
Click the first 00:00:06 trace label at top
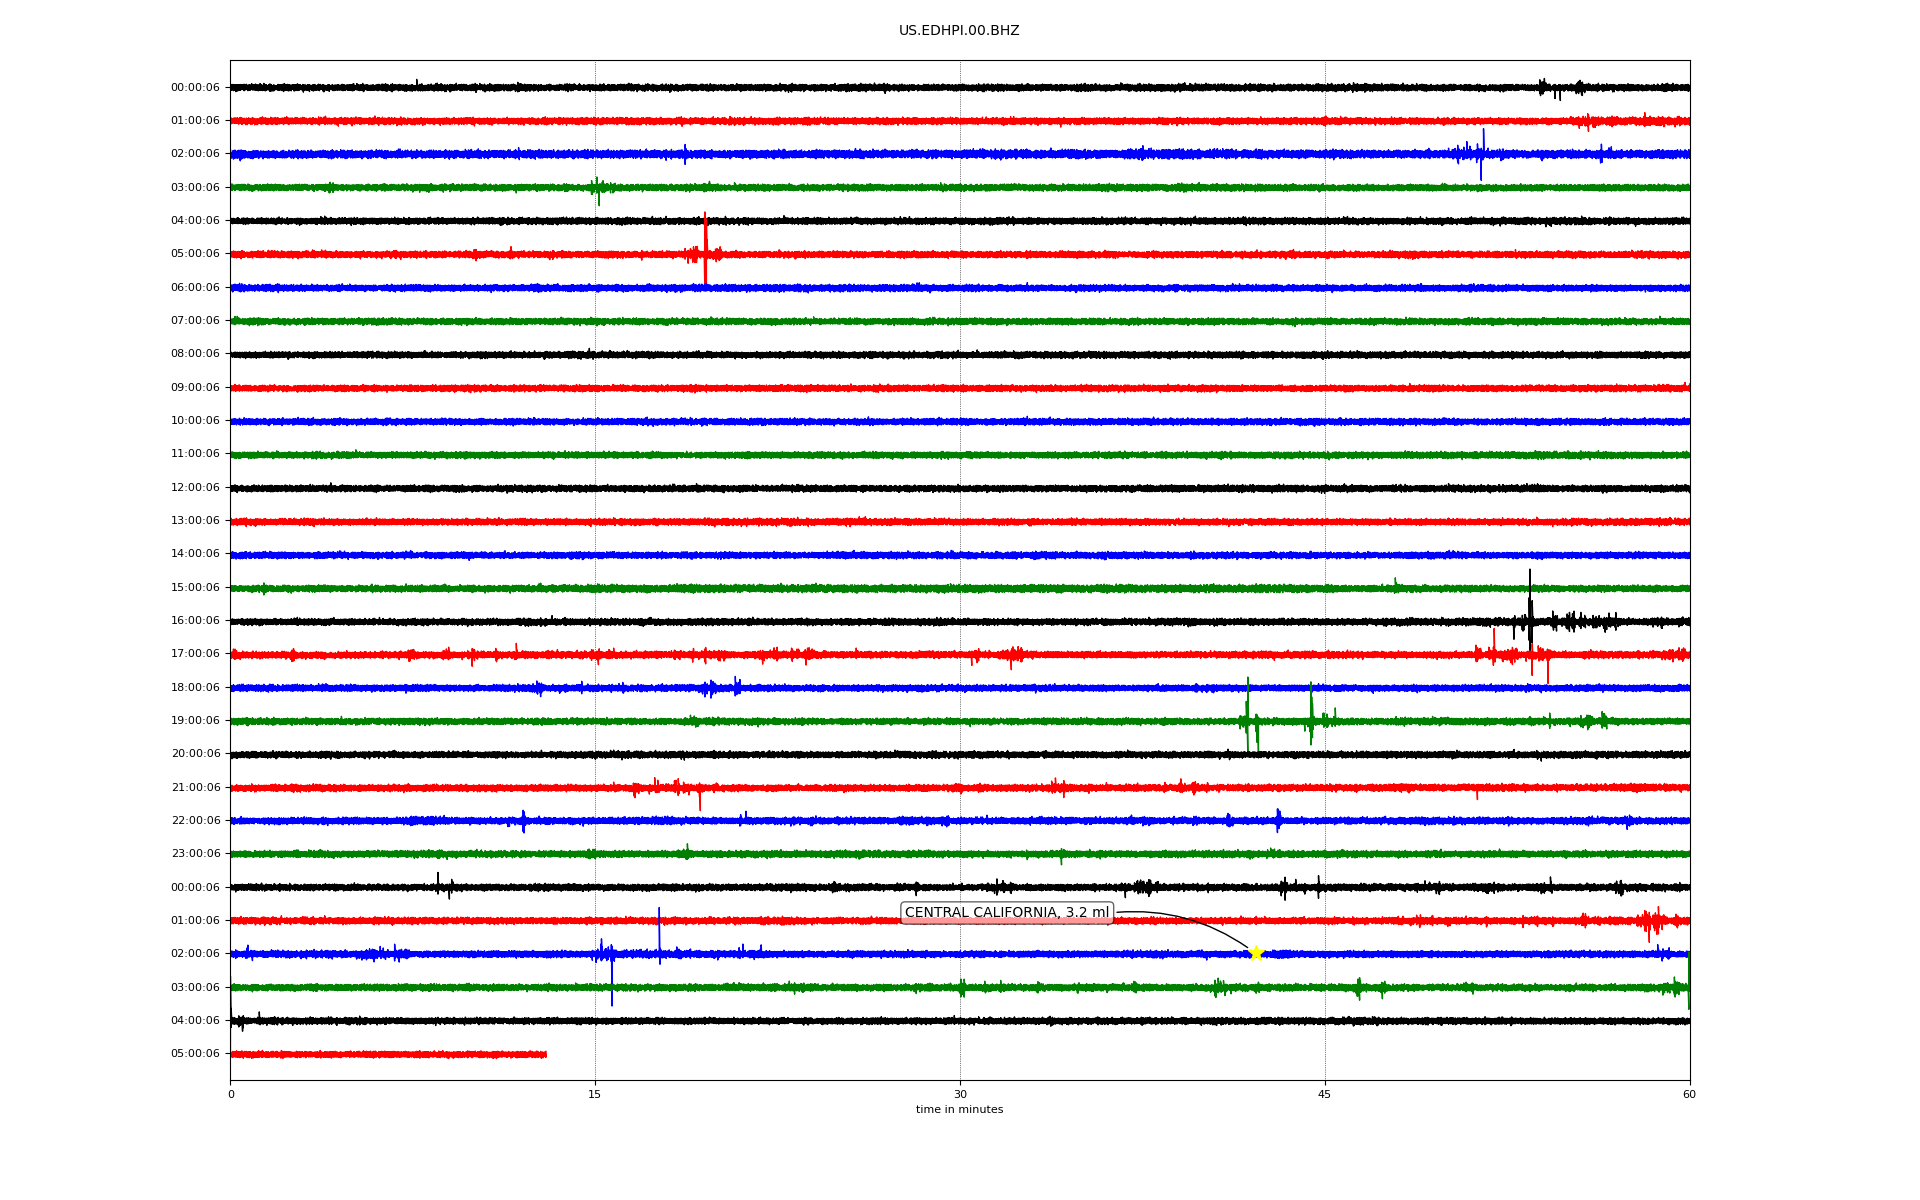pos(195,88)
